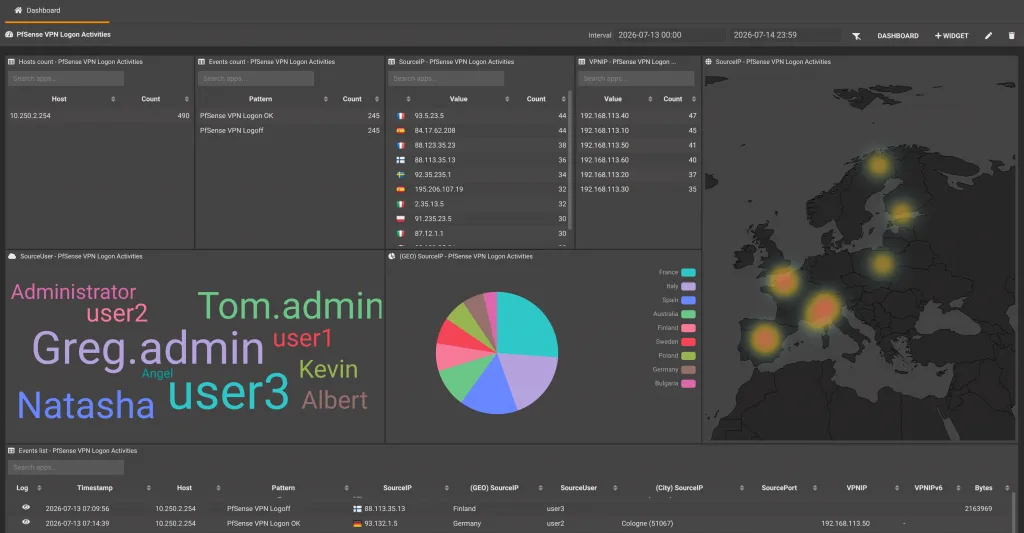Click the DASHBOARD button in header
This screenshot has width=1024, height=533.
click(x=898, y=36)
